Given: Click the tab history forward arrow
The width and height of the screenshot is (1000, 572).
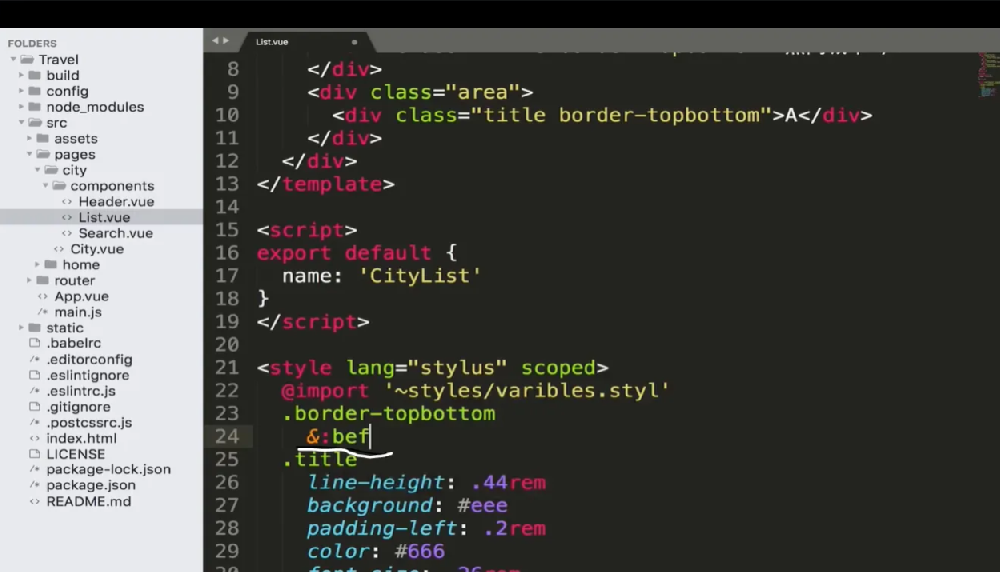Looking at the screenshot, I should coord(226,41).
